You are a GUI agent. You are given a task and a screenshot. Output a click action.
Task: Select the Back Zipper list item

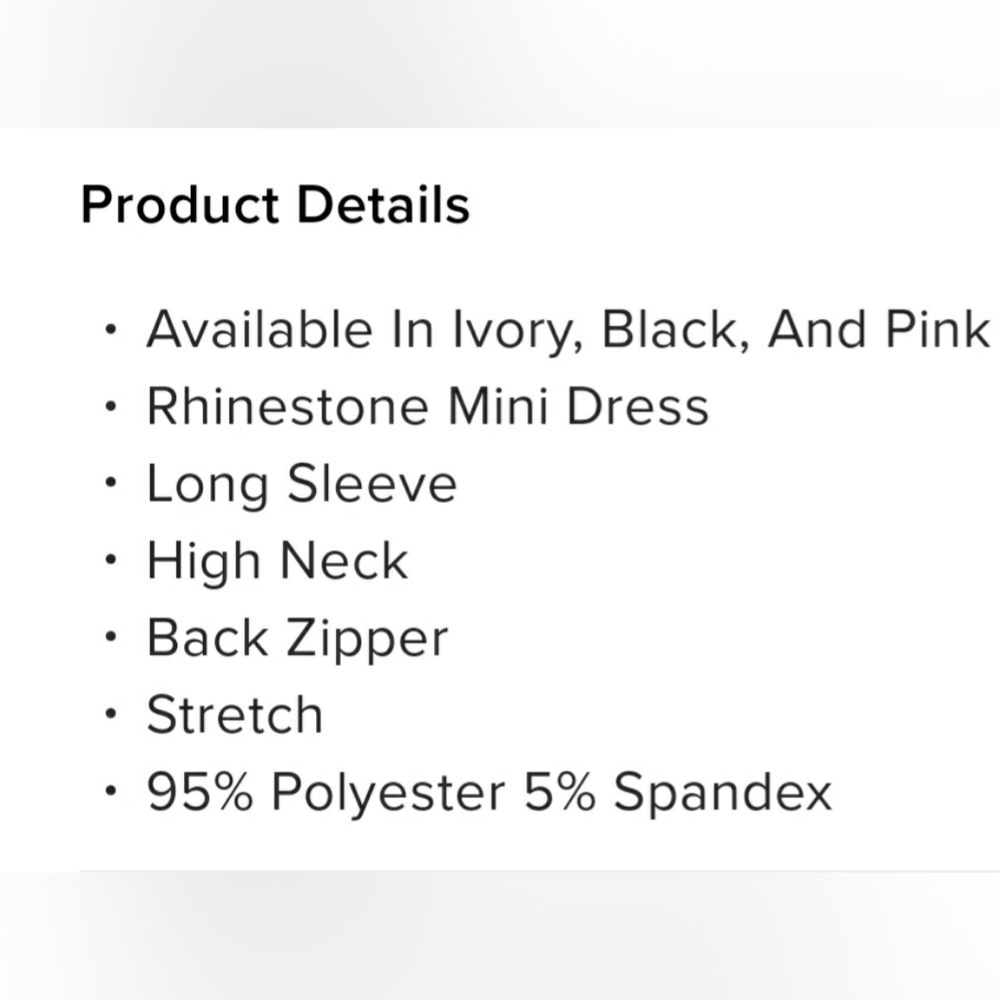[x=297, y=638]
